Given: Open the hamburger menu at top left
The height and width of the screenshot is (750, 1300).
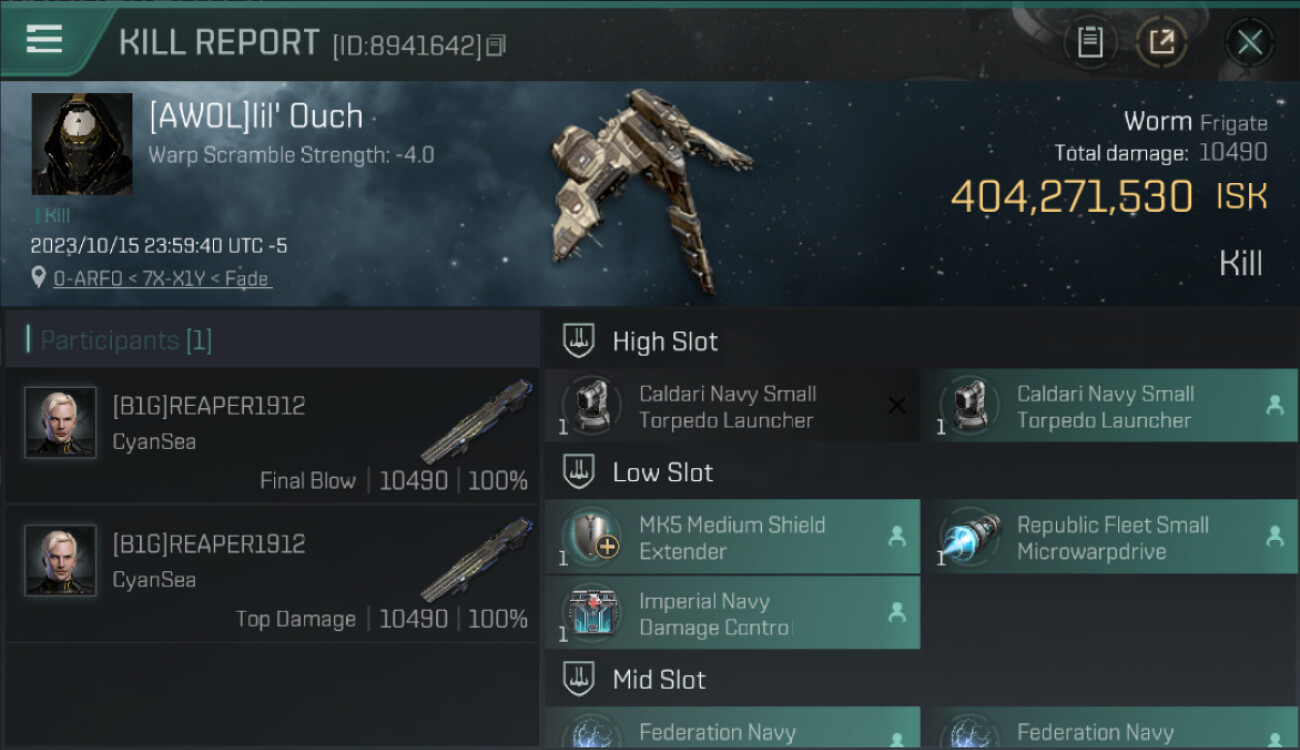Looking at the screenshot, I should coord(44,39).
